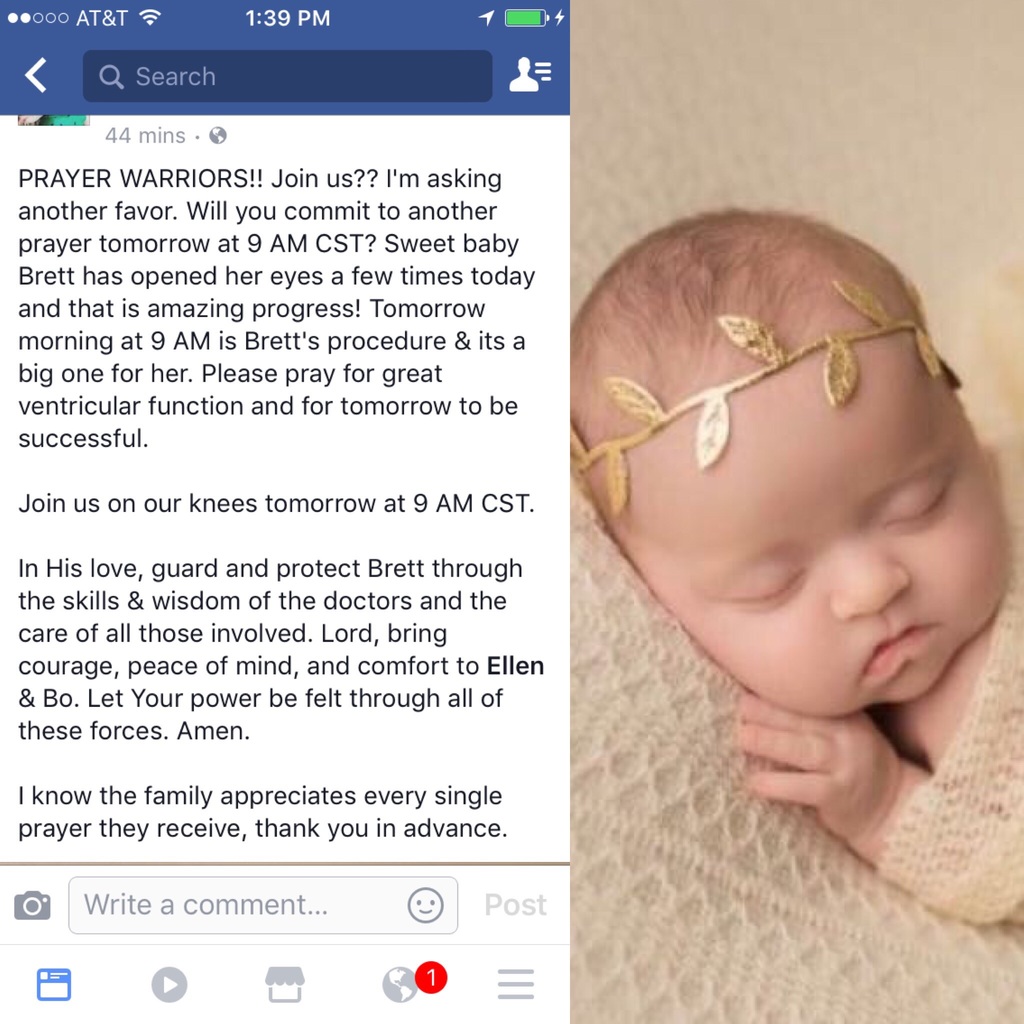Switch to the News Feed tab
This screenshot has height=1024, width=1024.
point(54,984)
